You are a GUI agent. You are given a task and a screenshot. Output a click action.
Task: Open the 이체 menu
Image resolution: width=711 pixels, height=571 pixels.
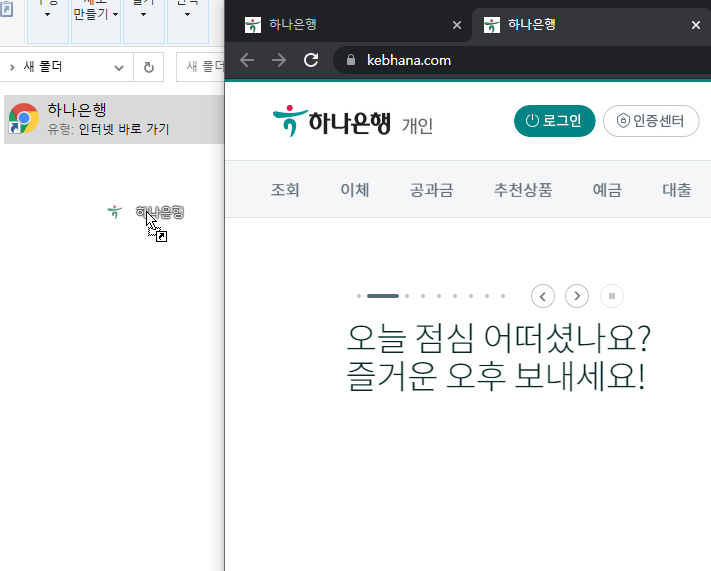coord(355,190)
